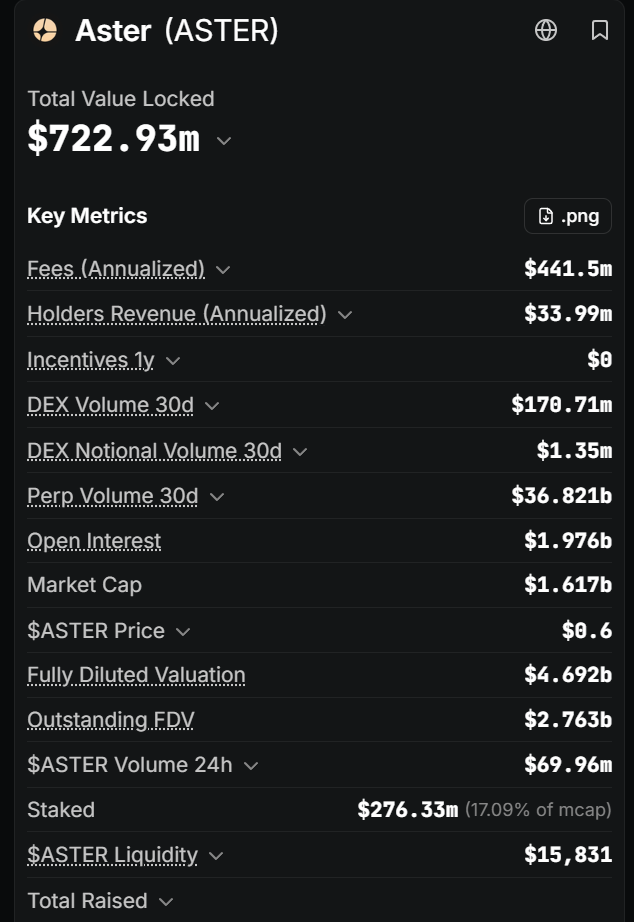The height and width of the screenshot is (922, 634).
Task: Expand the Total Value Locked chevron
Action: pos(223,141)
